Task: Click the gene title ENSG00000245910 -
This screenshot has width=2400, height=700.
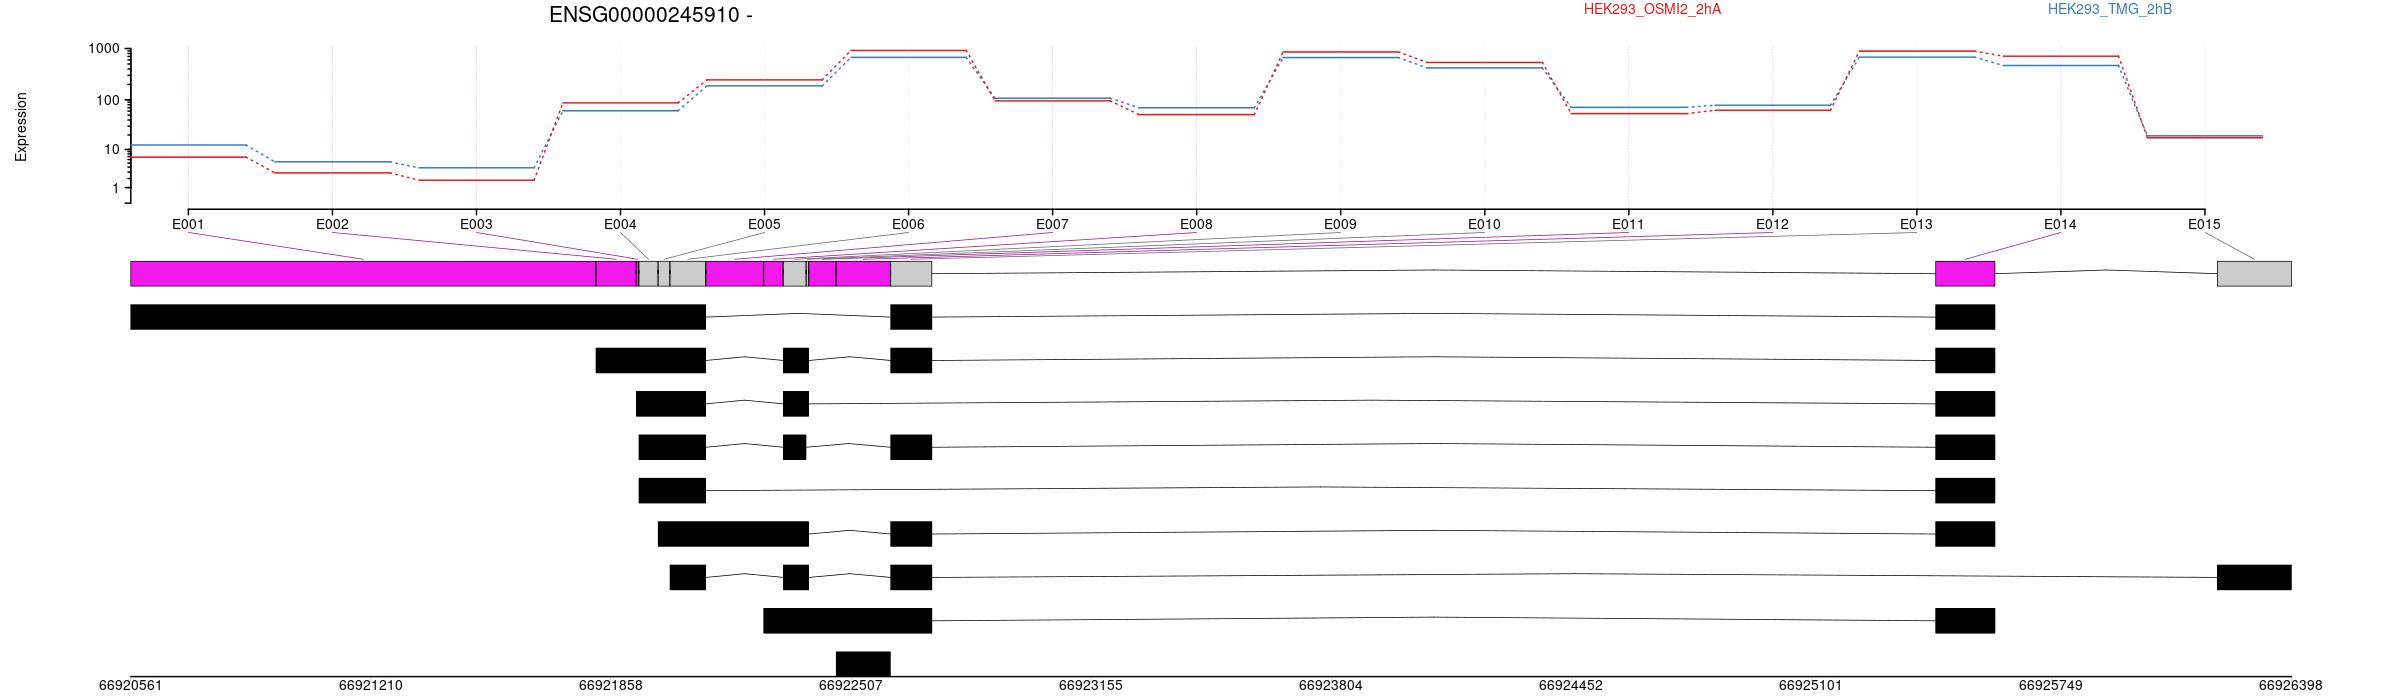Action: [651, 15]
